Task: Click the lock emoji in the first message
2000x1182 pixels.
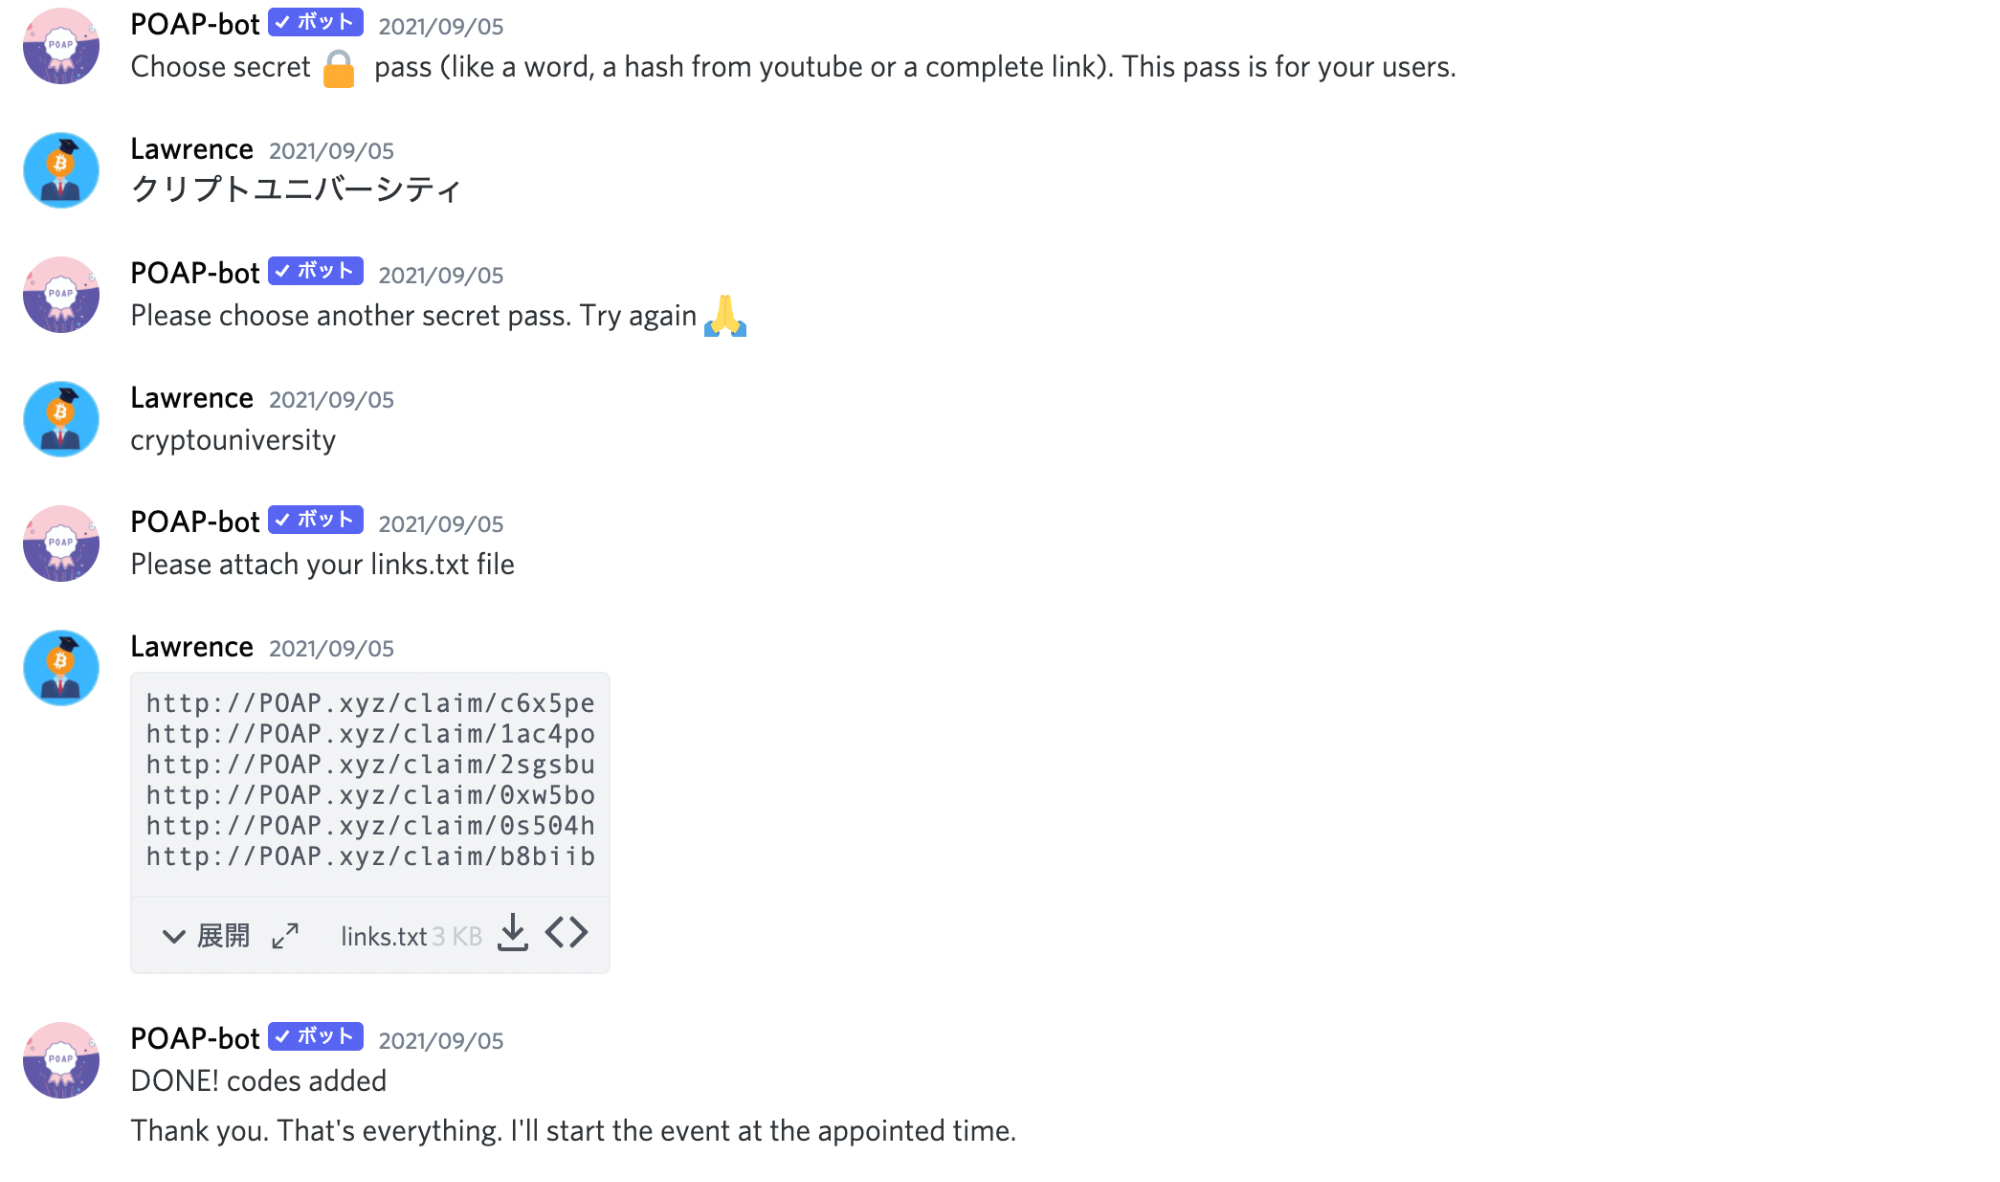Action: click(339, 69)
